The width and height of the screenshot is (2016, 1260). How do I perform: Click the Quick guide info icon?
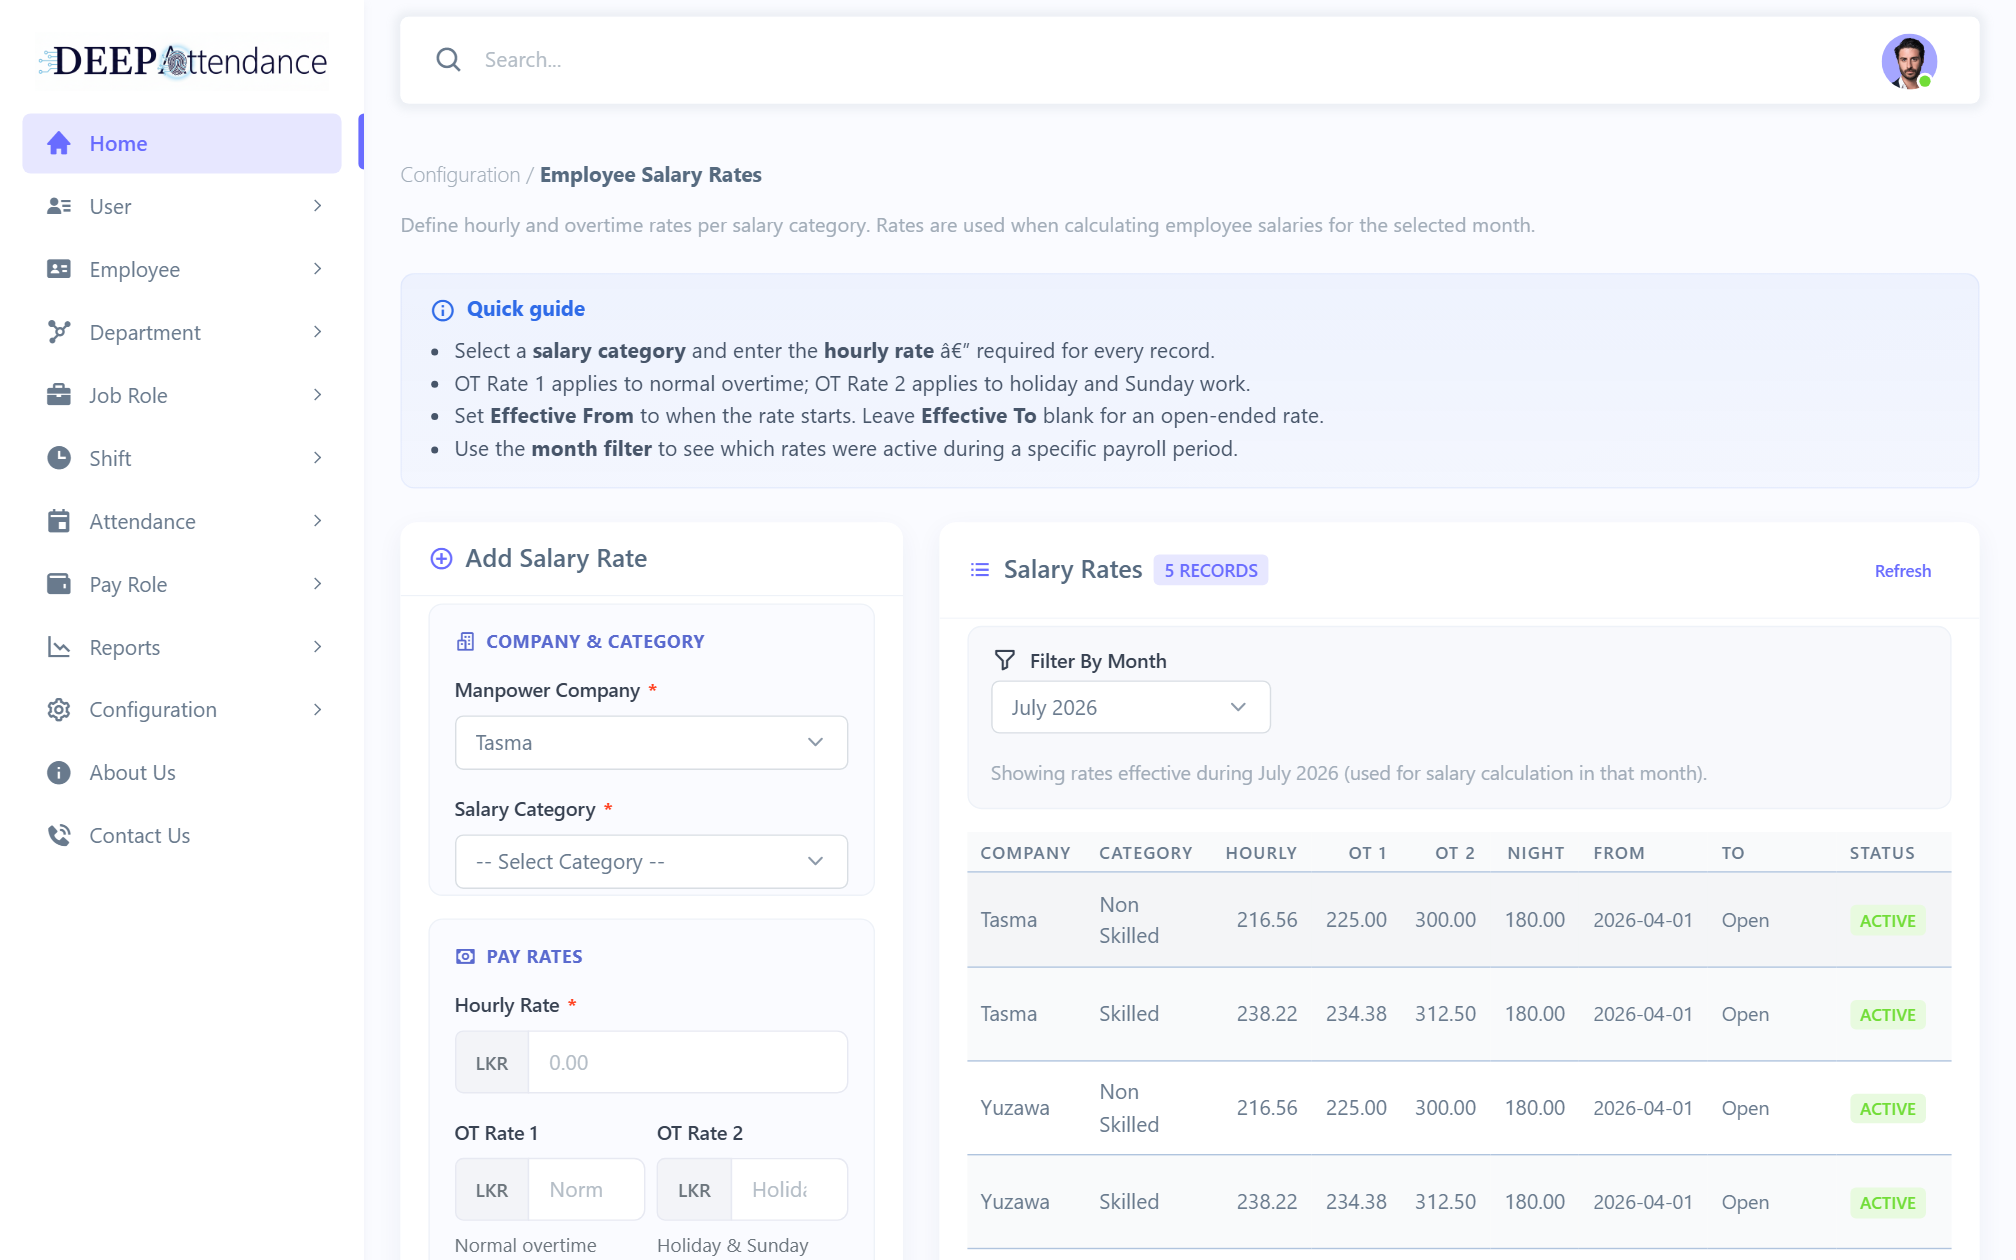pyautogui.click(x=442, y=310)
